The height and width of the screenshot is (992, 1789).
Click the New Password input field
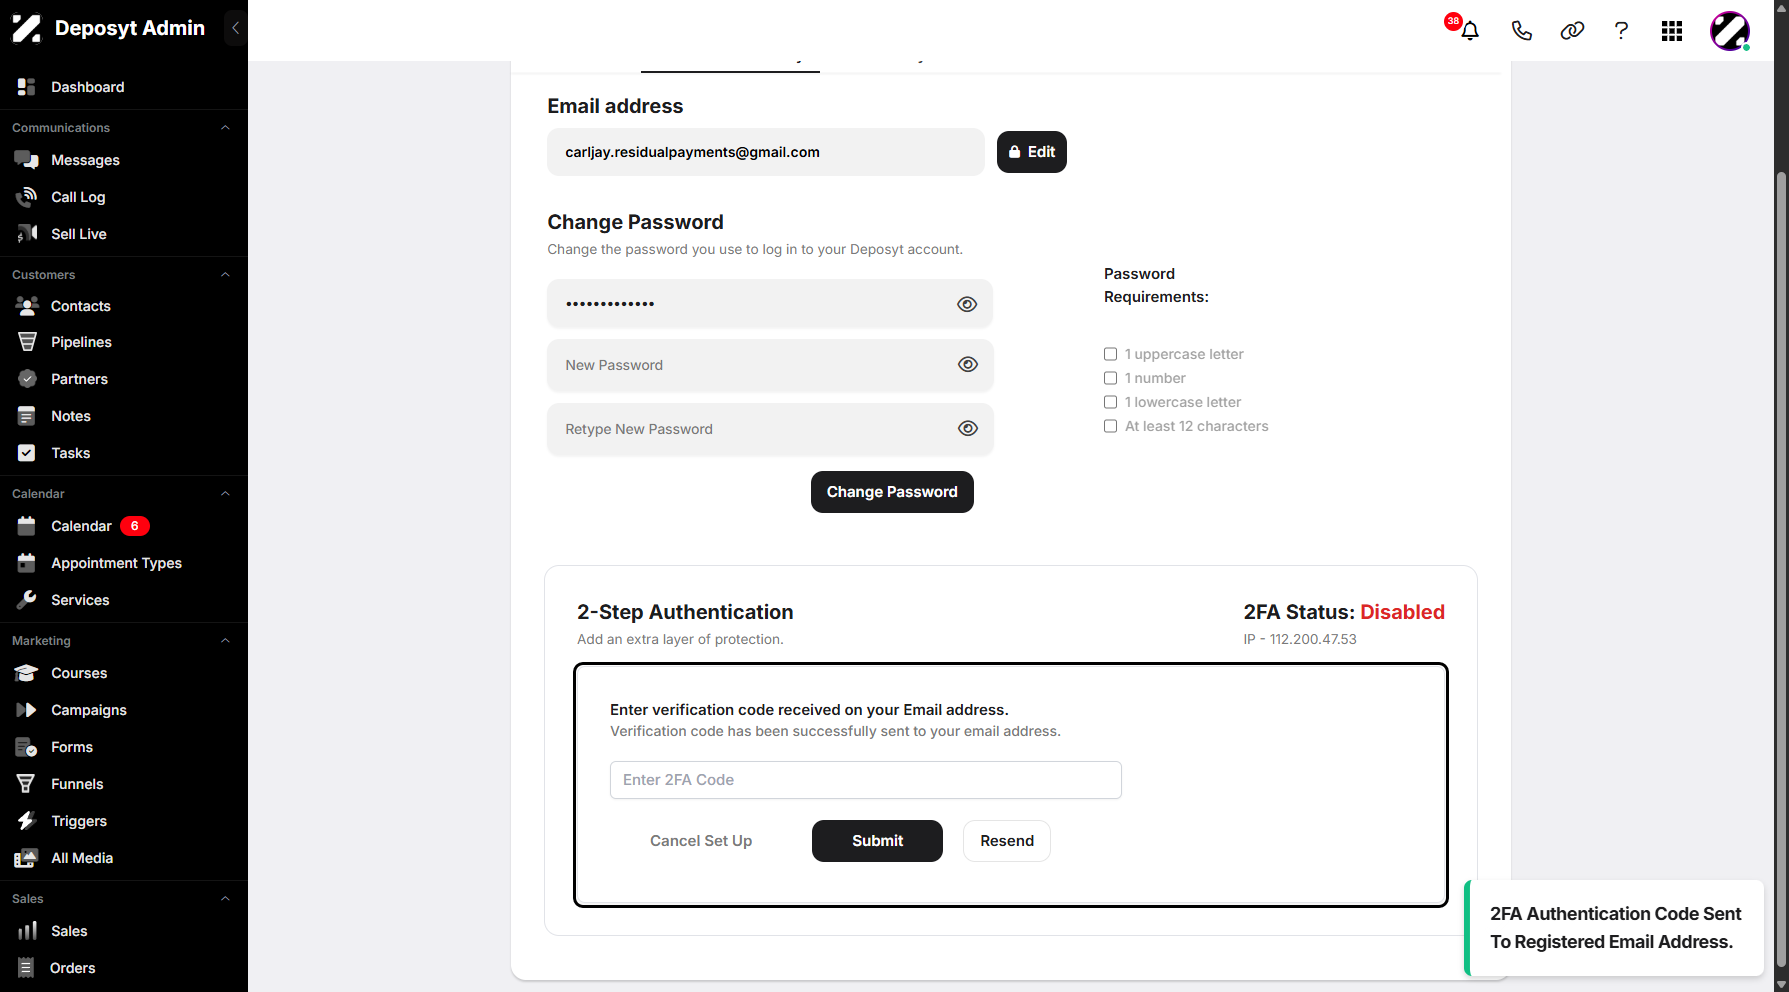coord(770,365)
